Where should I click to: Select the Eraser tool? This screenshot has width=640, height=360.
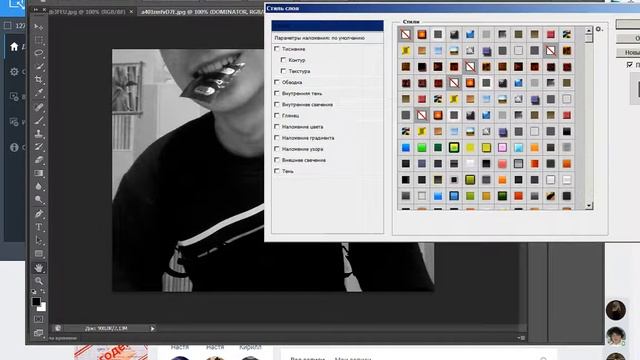[x=39, y=160]
